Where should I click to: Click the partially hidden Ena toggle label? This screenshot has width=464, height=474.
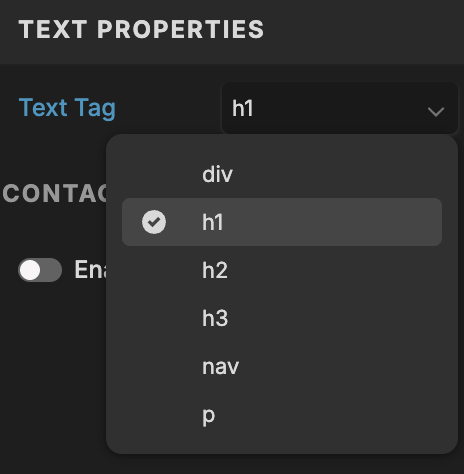click(90, 270)
